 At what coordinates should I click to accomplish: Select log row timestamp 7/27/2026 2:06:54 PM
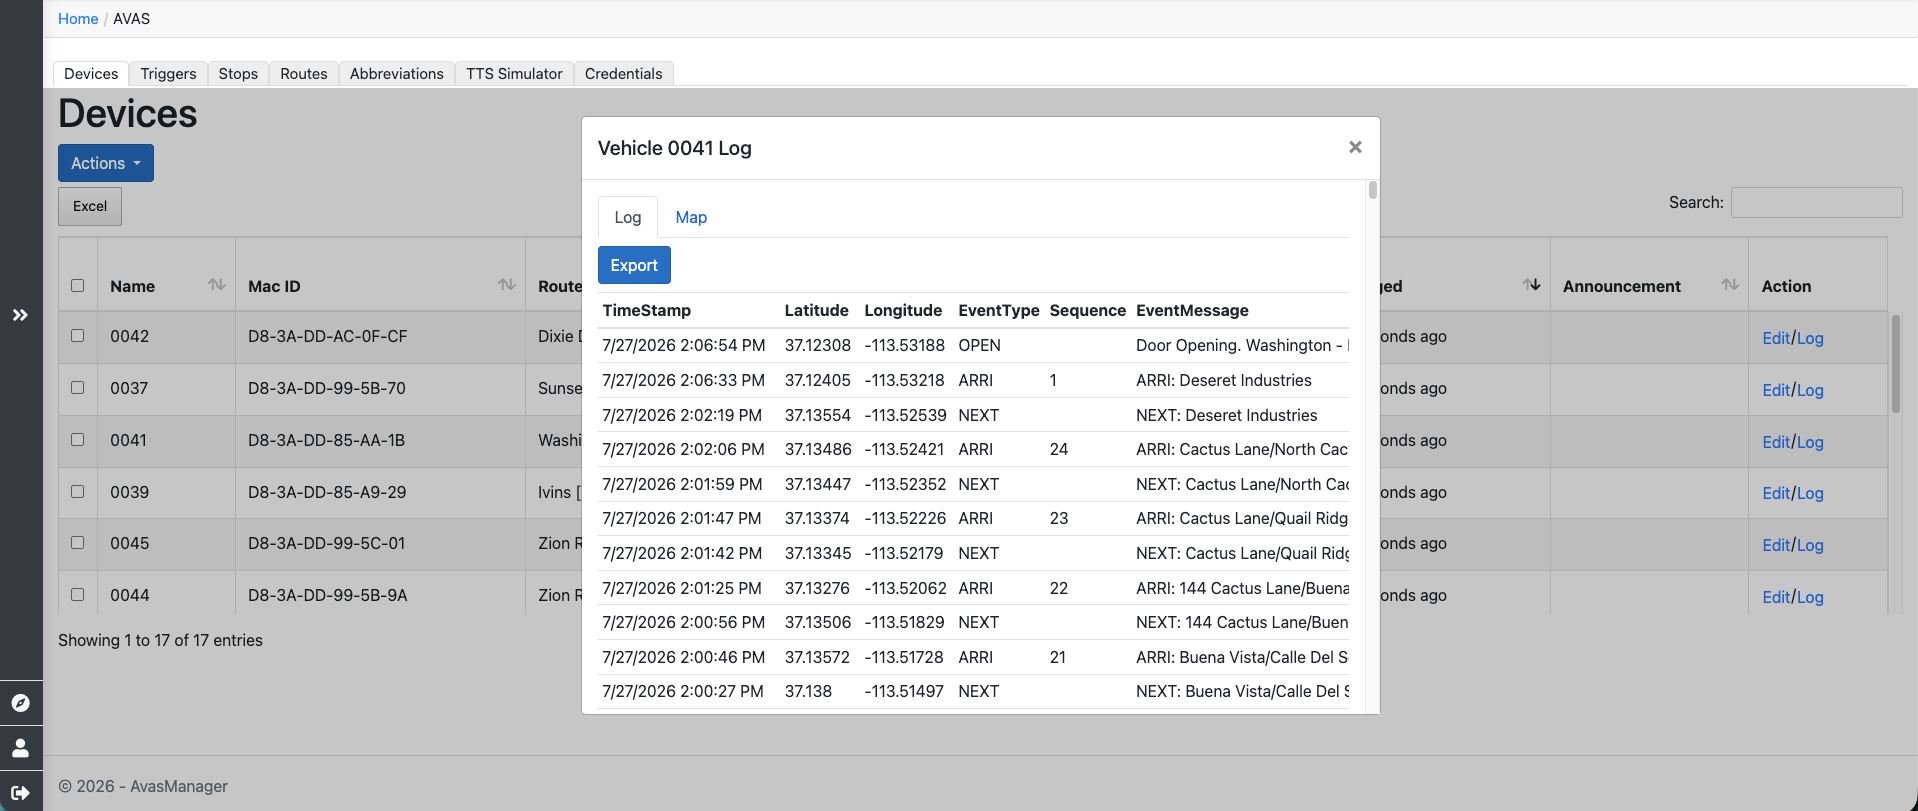(683, 345)
